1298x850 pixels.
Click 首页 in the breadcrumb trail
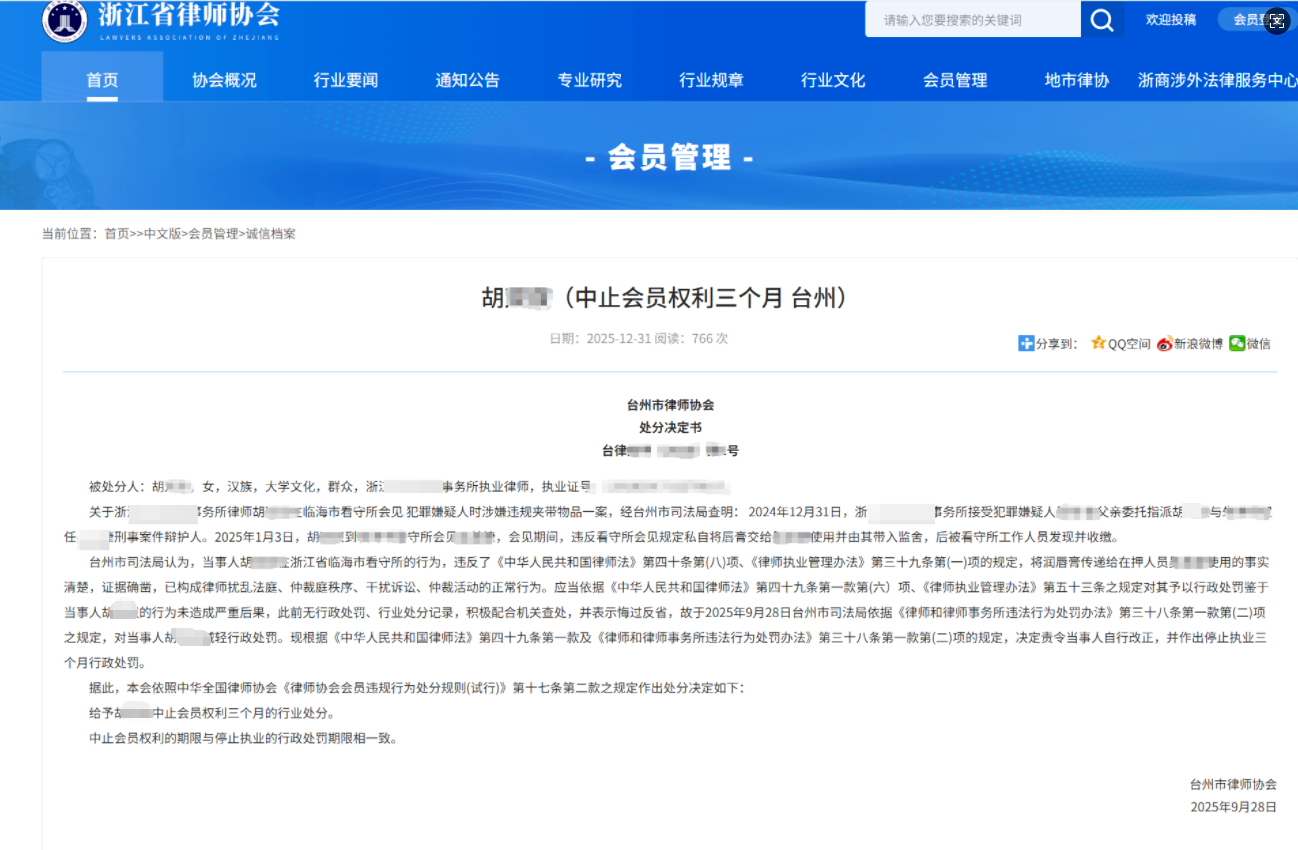coord(117,234)
